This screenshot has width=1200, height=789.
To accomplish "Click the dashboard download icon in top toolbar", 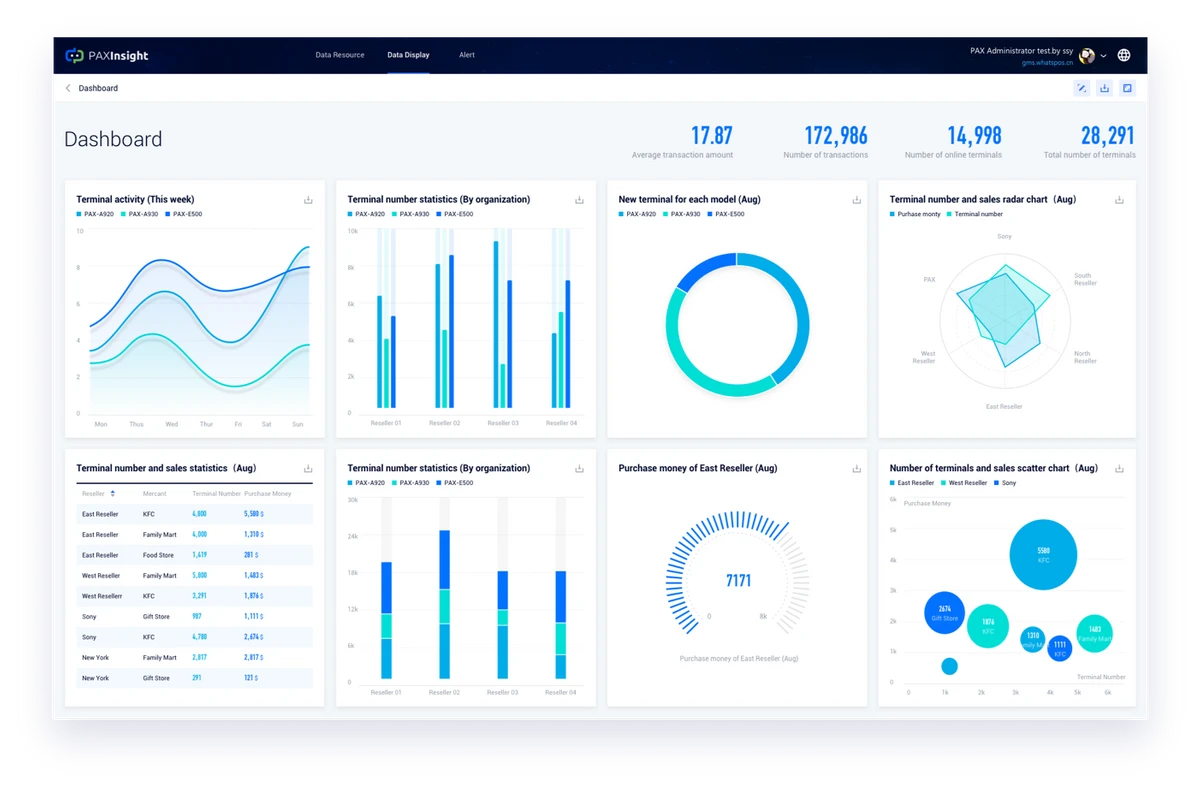I will pos(1104,88).
